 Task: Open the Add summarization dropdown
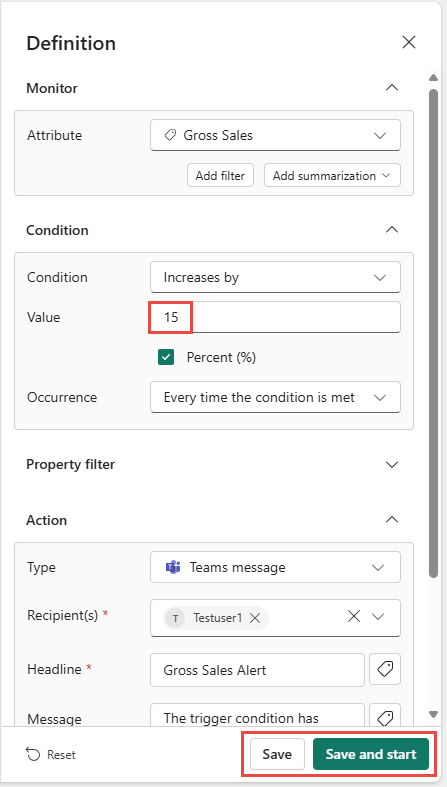coord(332,176)
